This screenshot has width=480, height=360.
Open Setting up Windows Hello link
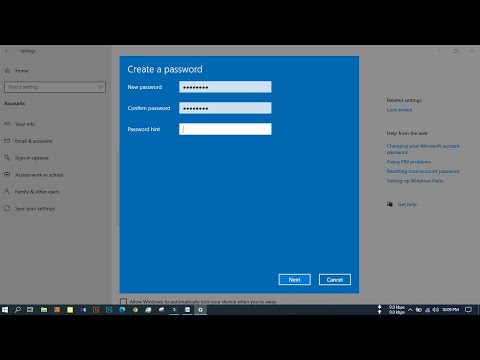[415, 181]
